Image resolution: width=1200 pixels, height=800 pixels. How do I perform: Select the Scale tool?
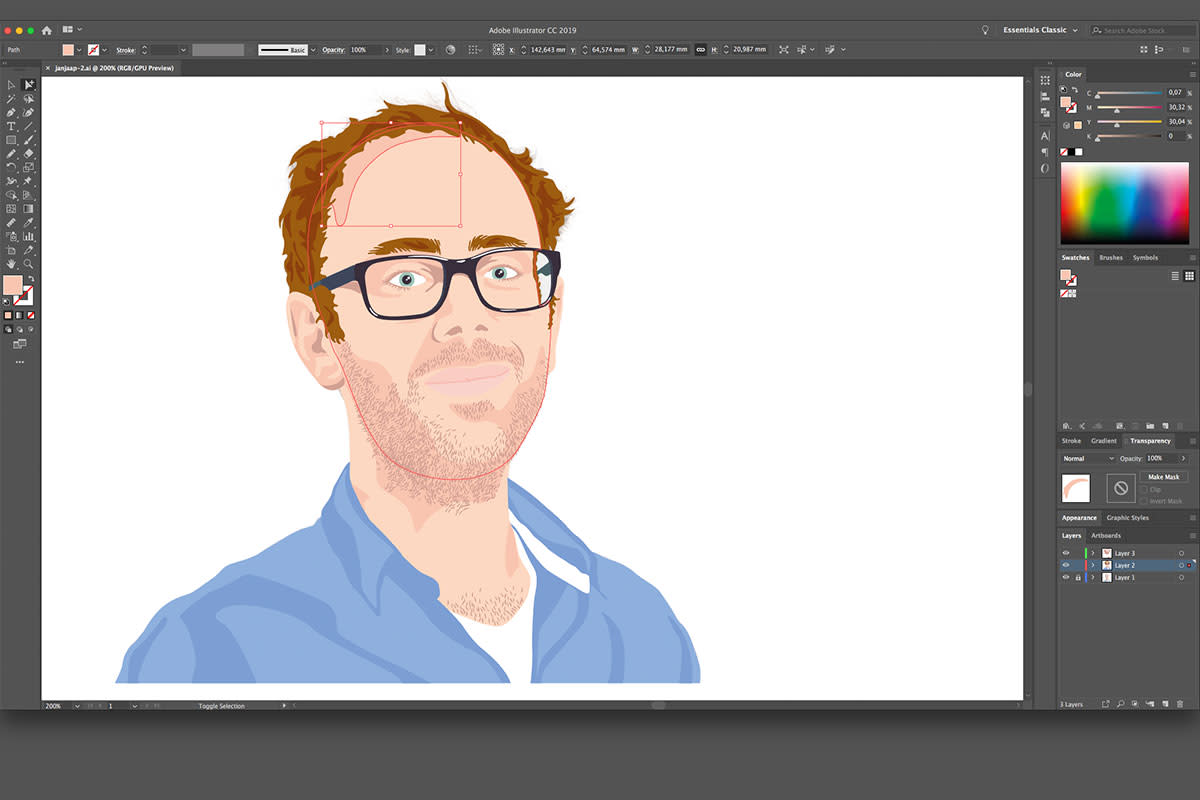pos(29,167)
